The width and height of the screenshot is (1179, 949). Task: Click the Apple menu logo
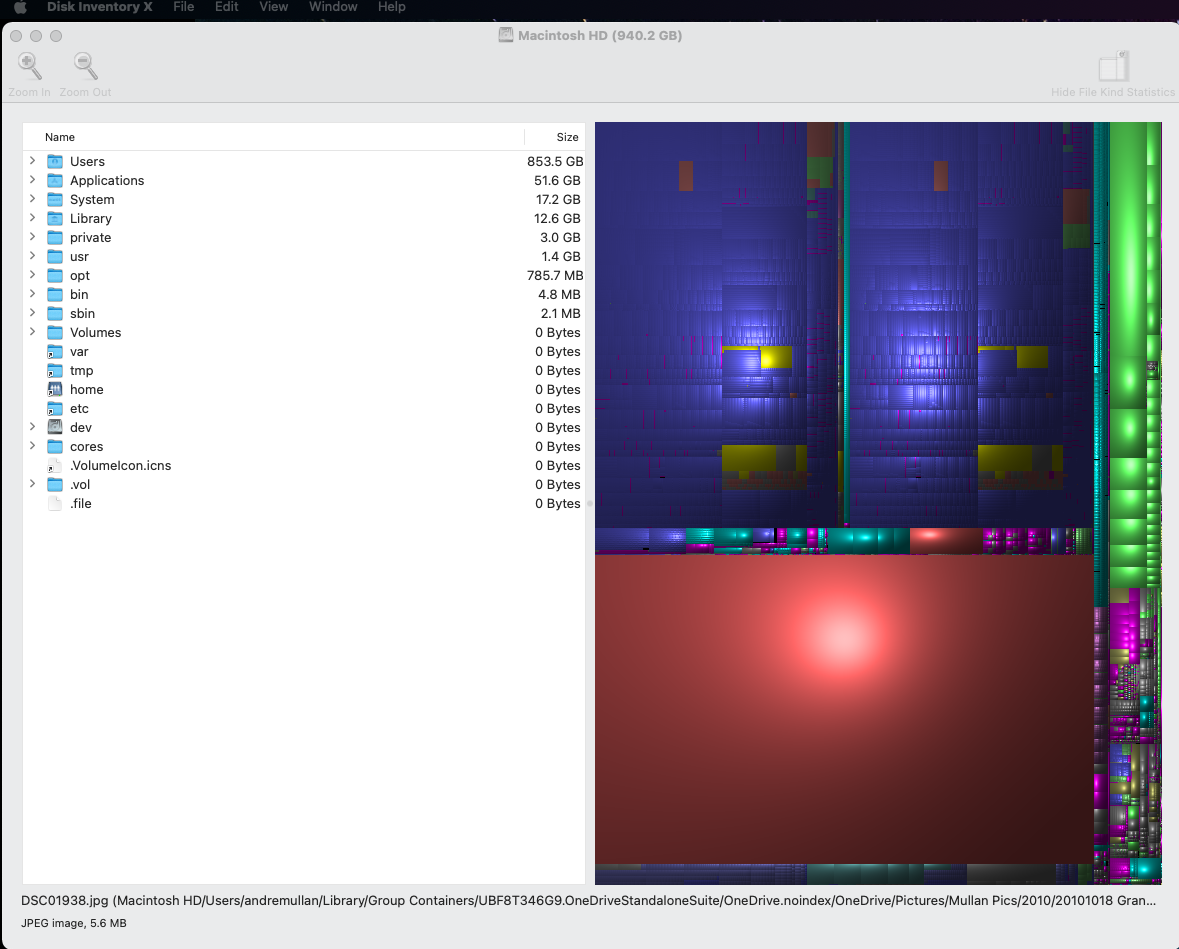pyautogui.click(x=19, y=7)
